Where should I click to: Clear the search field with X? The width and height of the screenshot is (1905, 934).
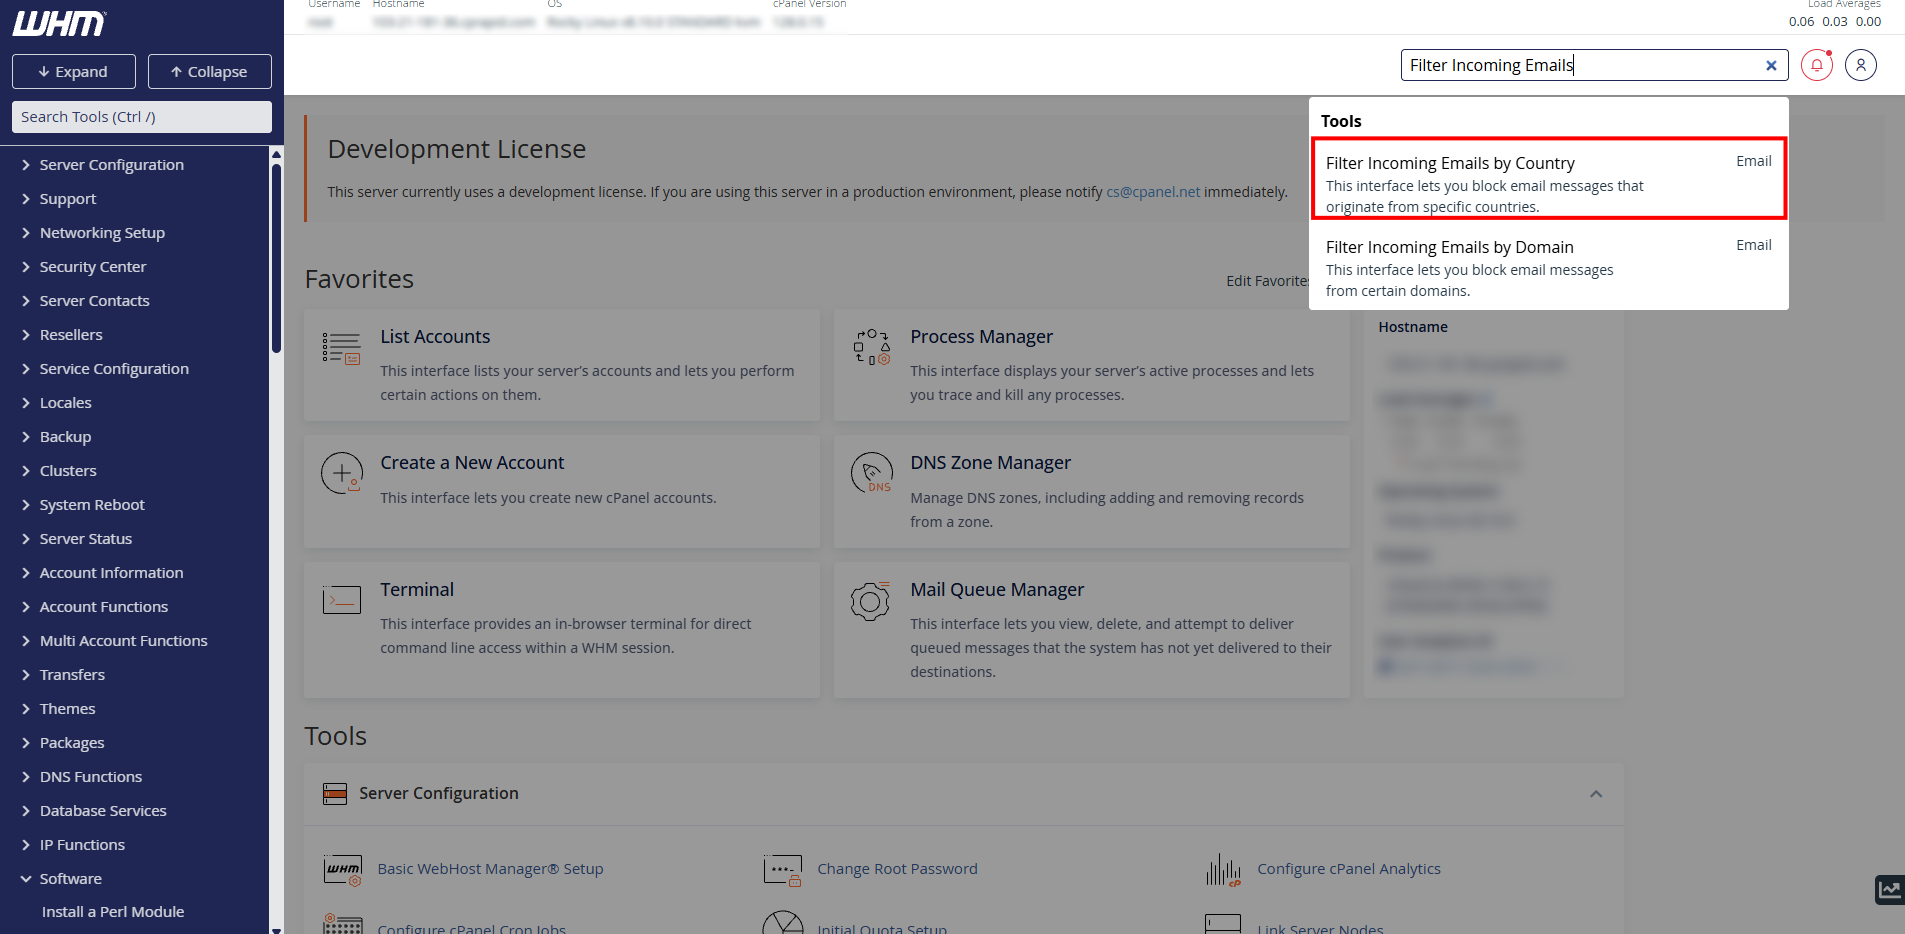tap(1771, 65)
